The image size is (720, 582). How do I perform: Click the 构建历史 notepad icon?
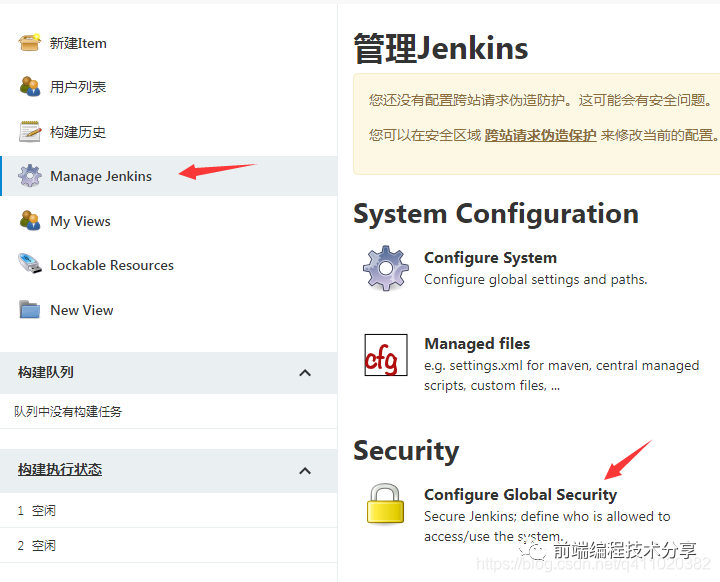tap(30, 131)
